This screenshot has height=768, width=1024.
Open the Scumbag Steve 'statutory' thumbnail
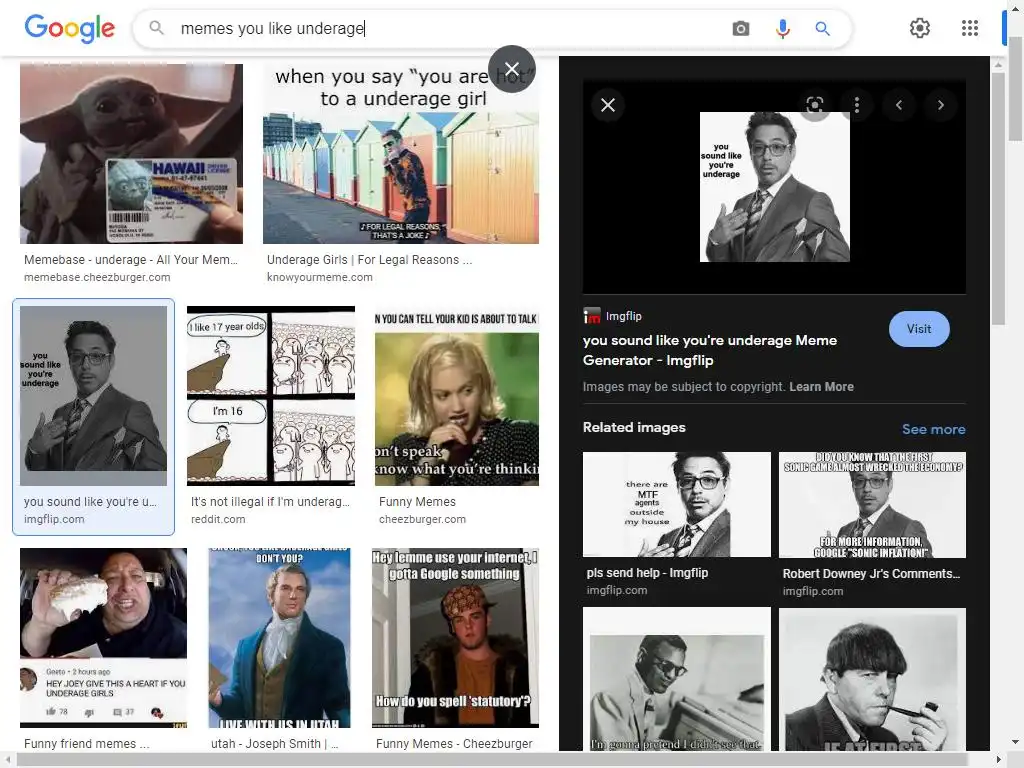pos(455,638)
